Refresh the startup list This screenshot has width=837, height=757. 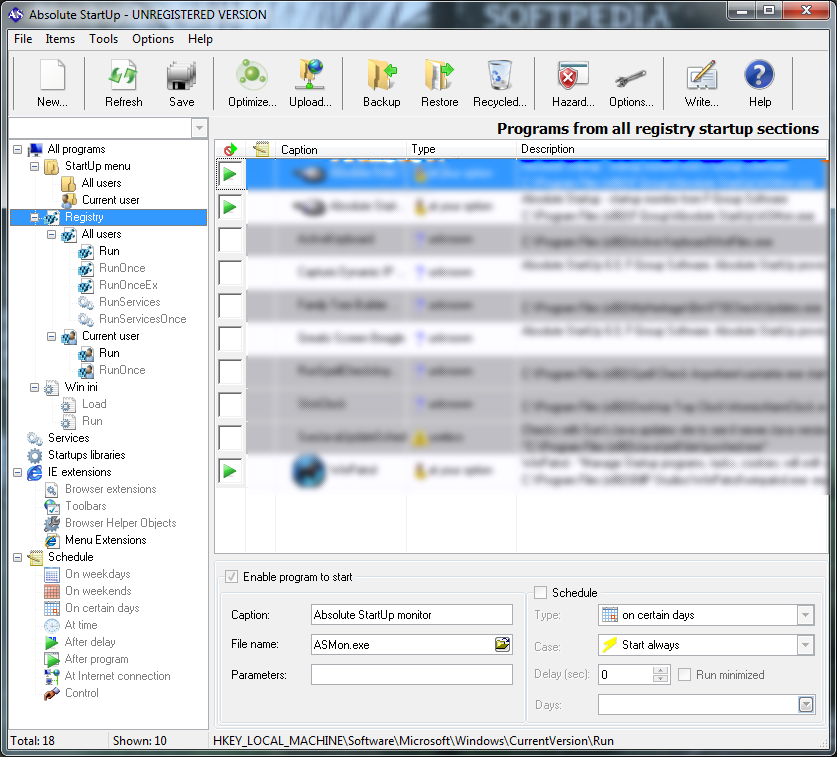tap(123, 83)
